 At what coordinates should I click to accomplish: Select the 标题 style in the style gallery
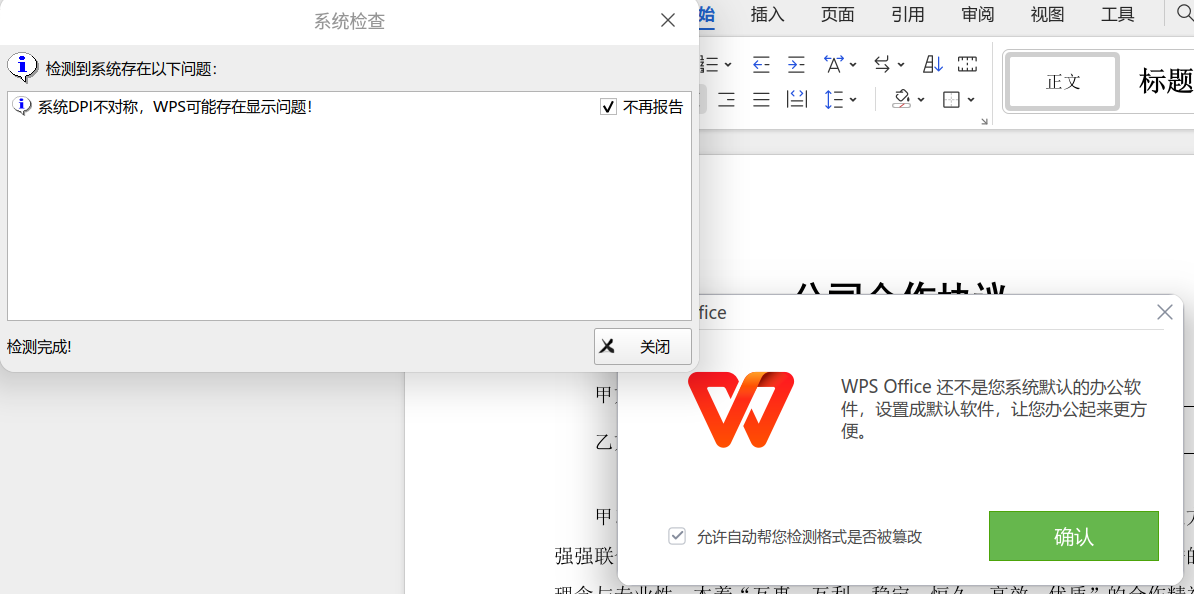tap(1165, 81)
